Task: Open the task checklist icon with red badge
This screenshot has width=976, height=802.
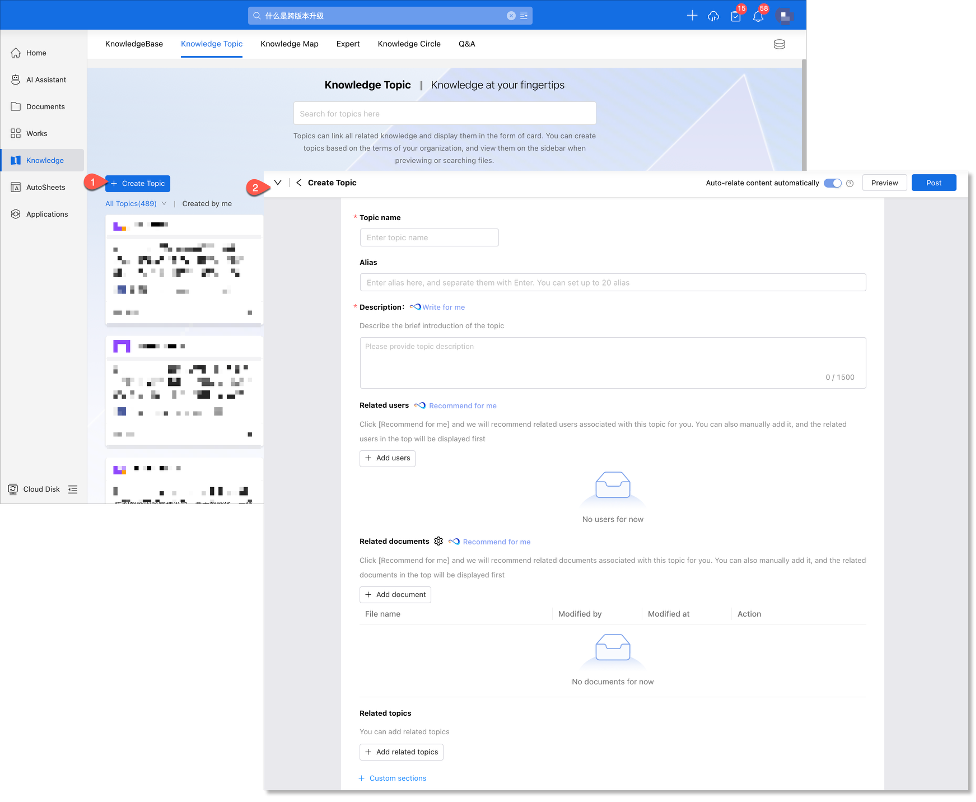Action: [736, 16]
